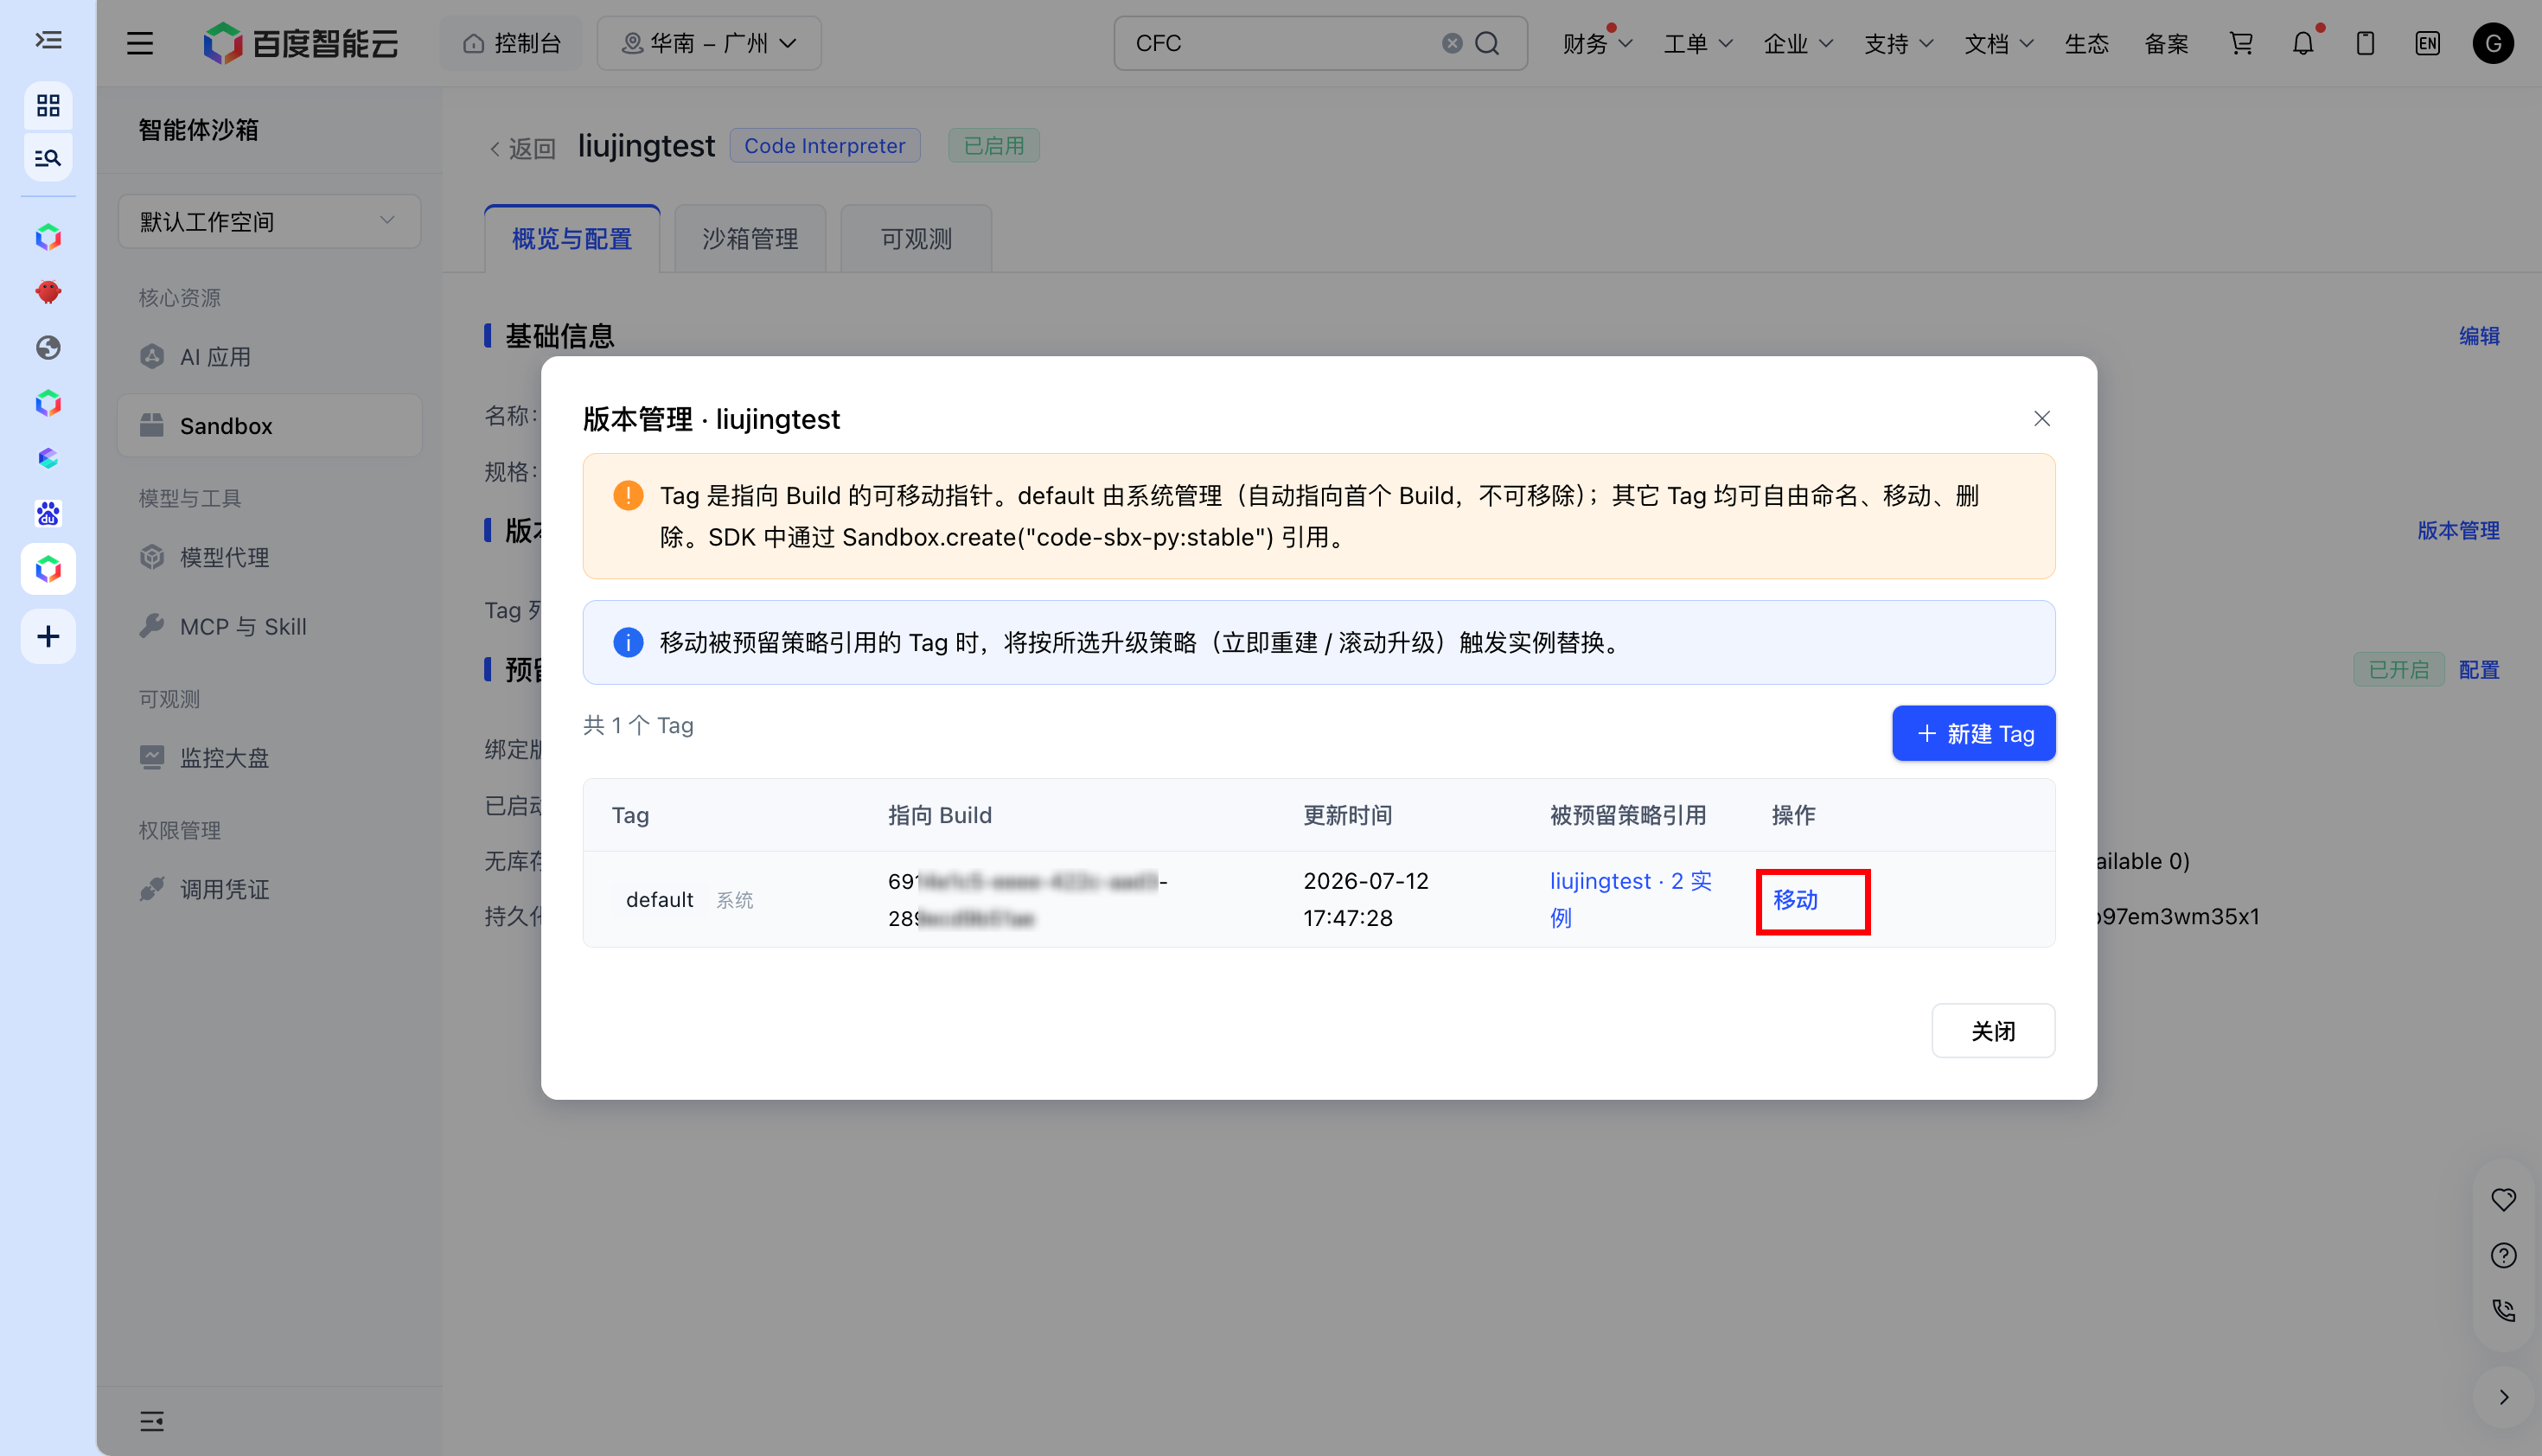Viewport: 2542px width, 1456px height.
Task: Click the help question mark icon
Action: [x=2503, y=1255]
